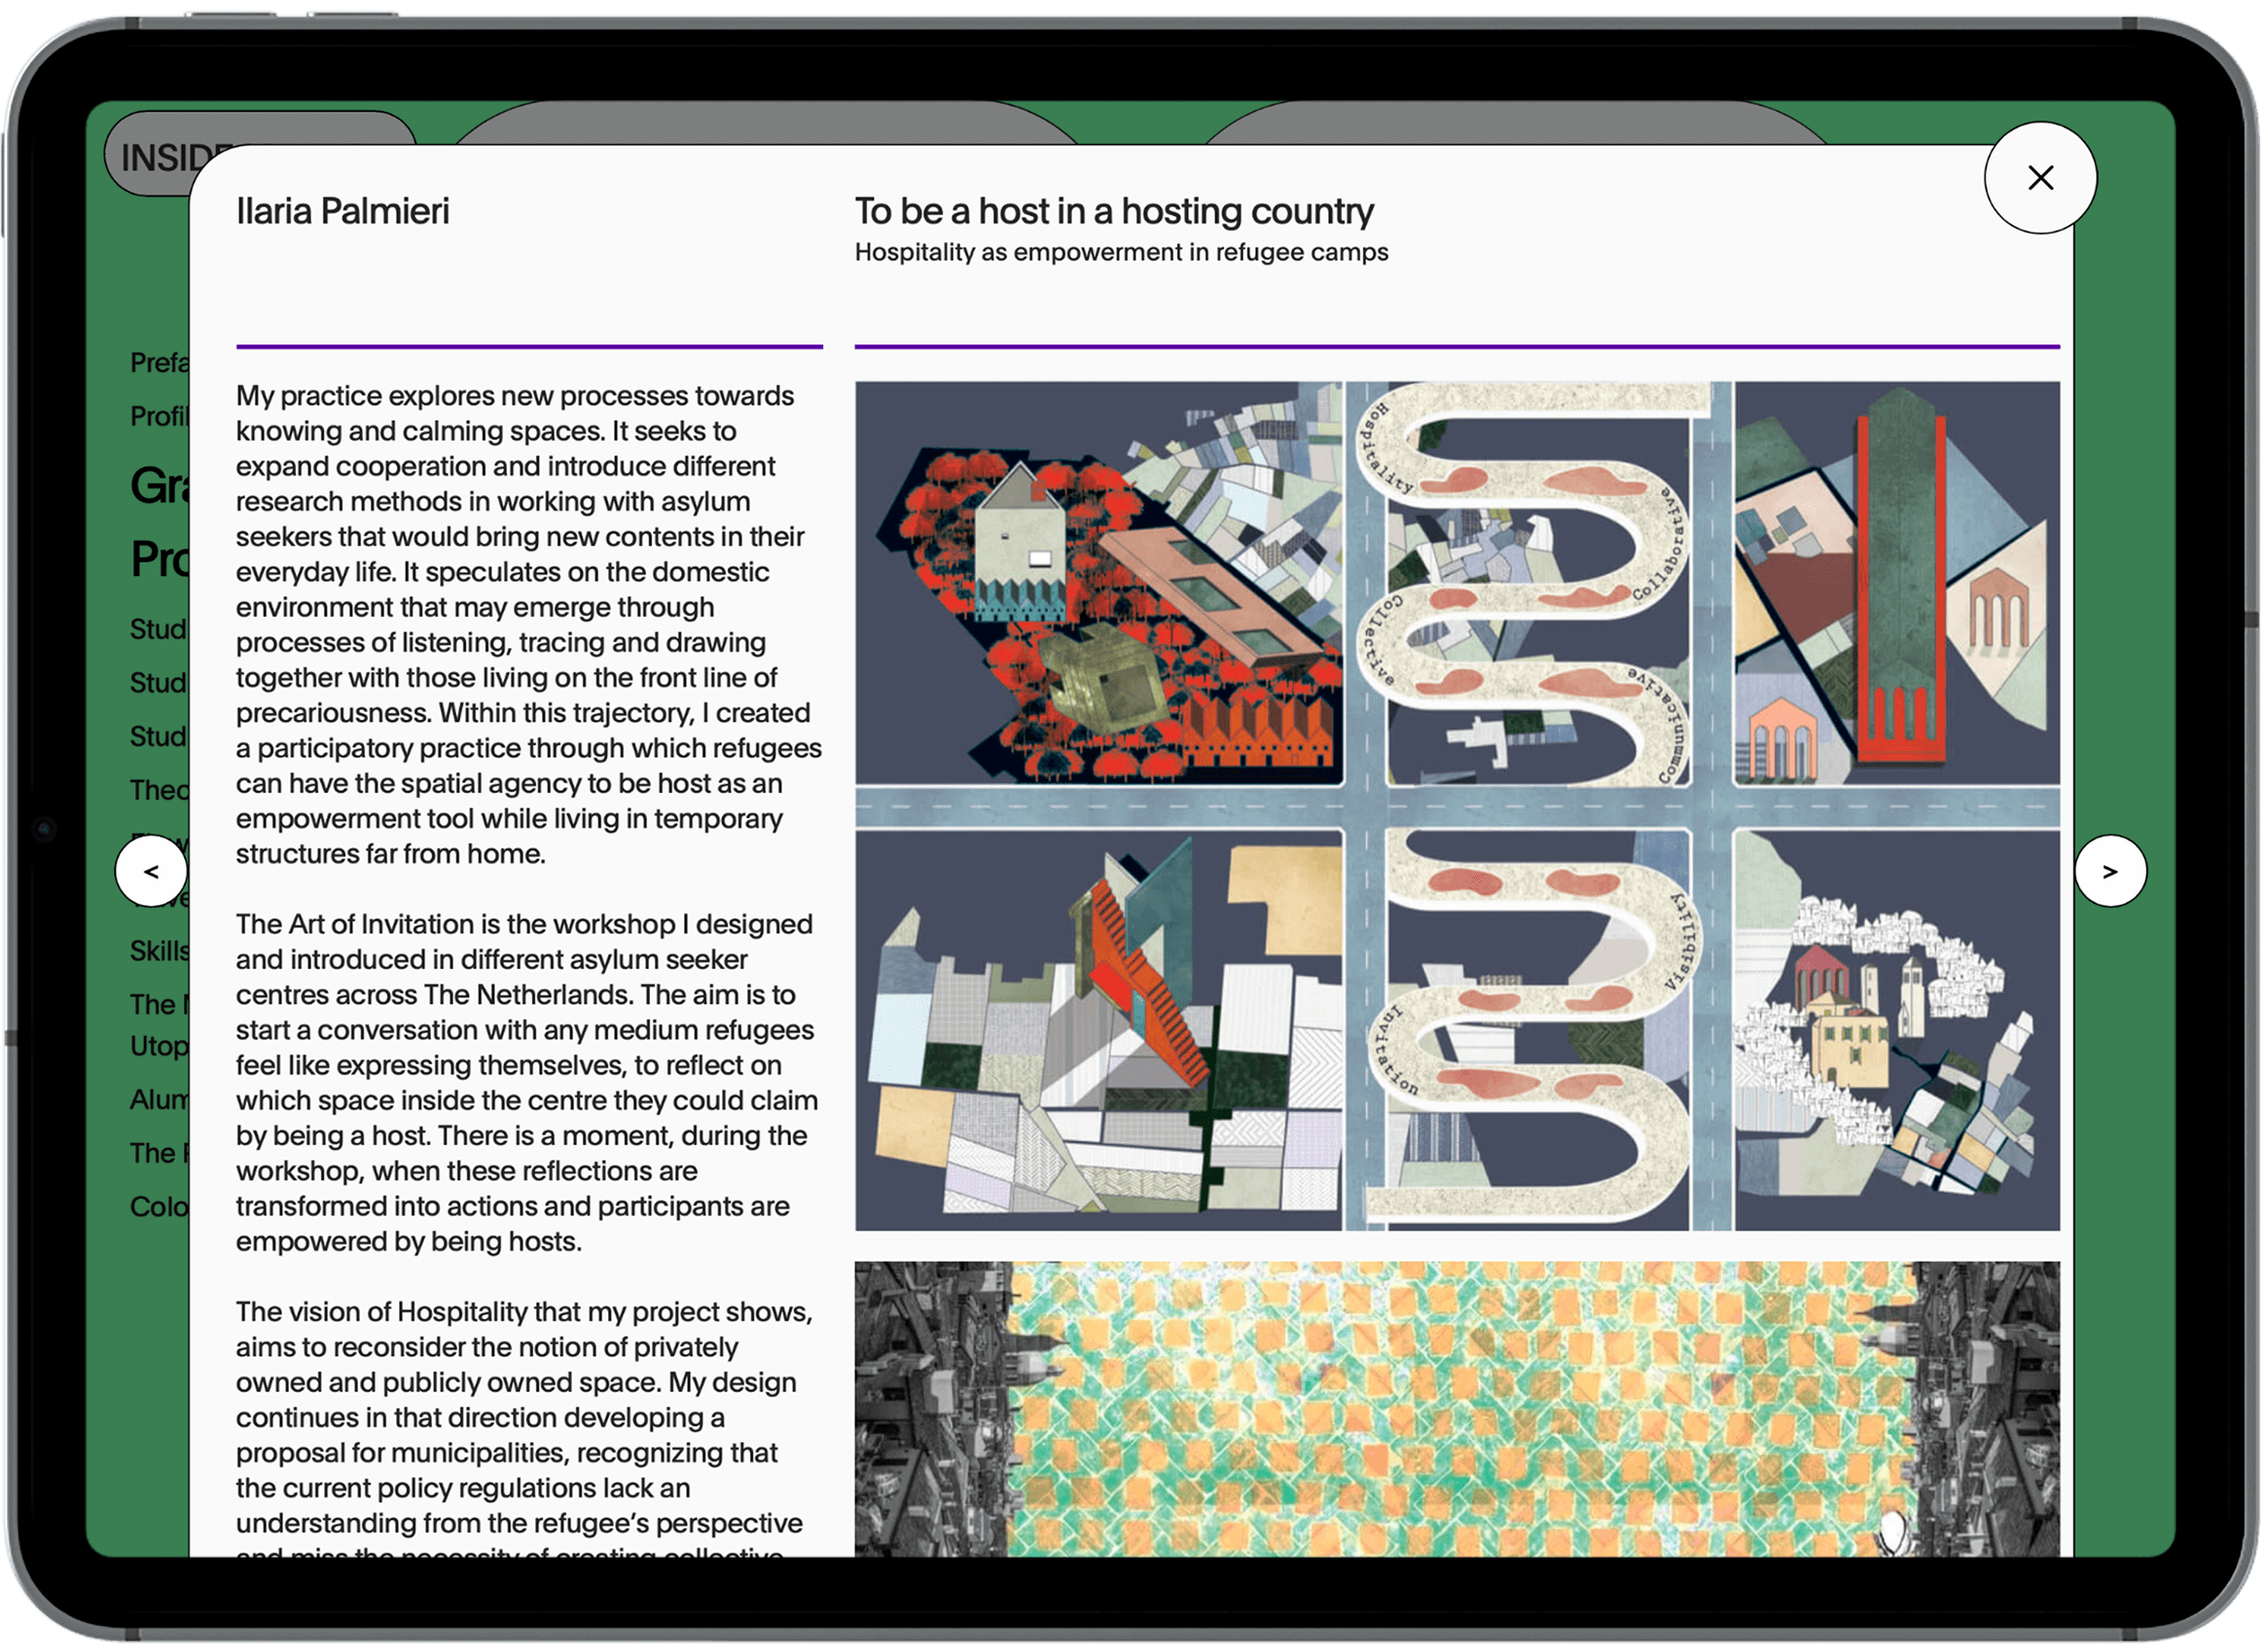Open the 'The M' sidebar link
2264x1652 pixels.
tap(159, 1004)
